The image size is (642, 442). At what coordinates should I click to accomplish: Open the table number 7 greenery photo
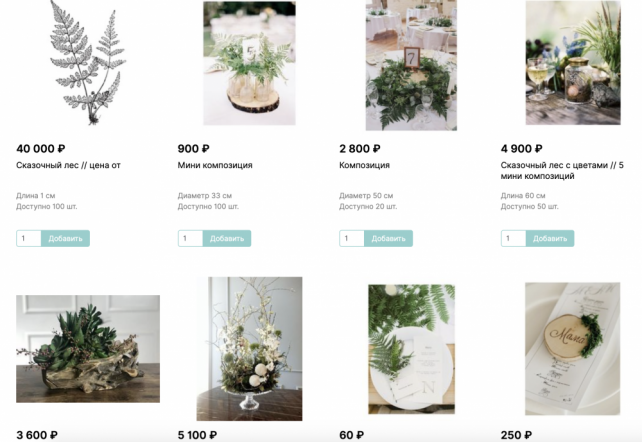pos(411,65)
